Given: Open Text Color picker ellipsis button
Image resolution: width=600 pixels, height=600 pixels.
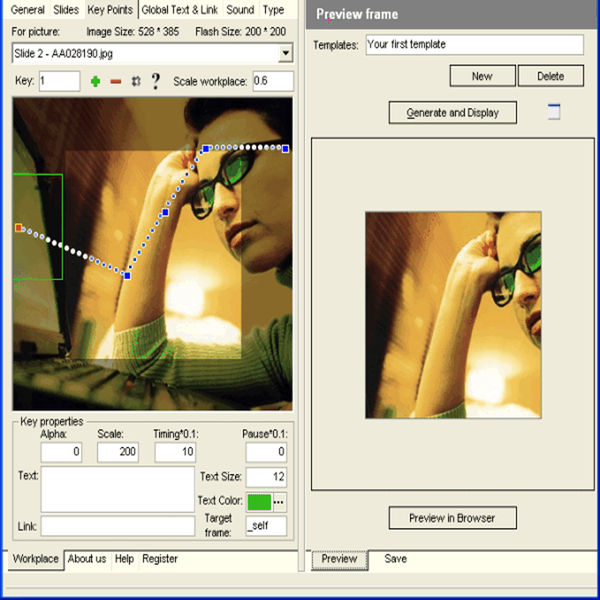Looking at the screenshot, I should pos(279,502).
